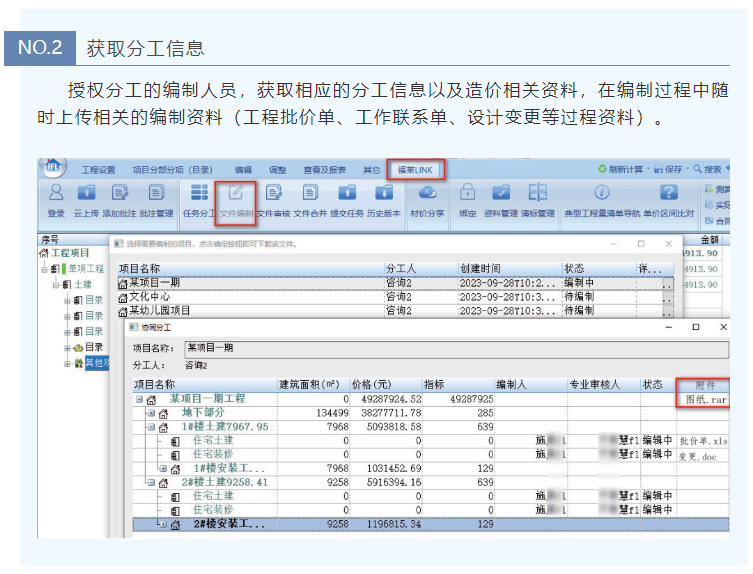The width and height of the screenshot is (753, 574).
Task: Expand the 地下部分 node
Action: coord(151,413)
